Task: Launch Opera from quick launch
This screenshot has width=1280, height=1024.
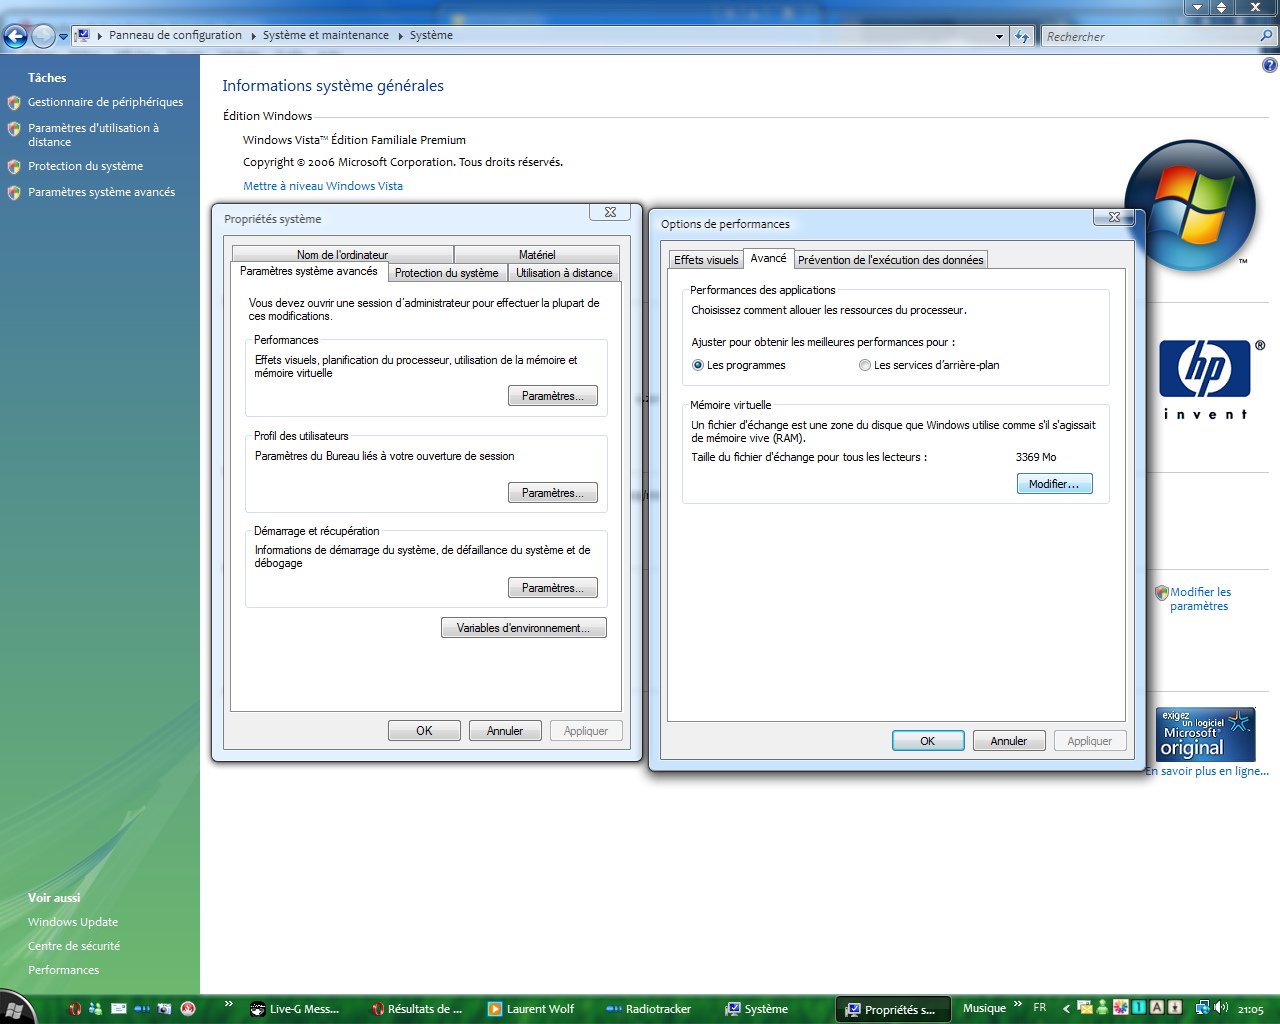Action: click(74, 1009)
